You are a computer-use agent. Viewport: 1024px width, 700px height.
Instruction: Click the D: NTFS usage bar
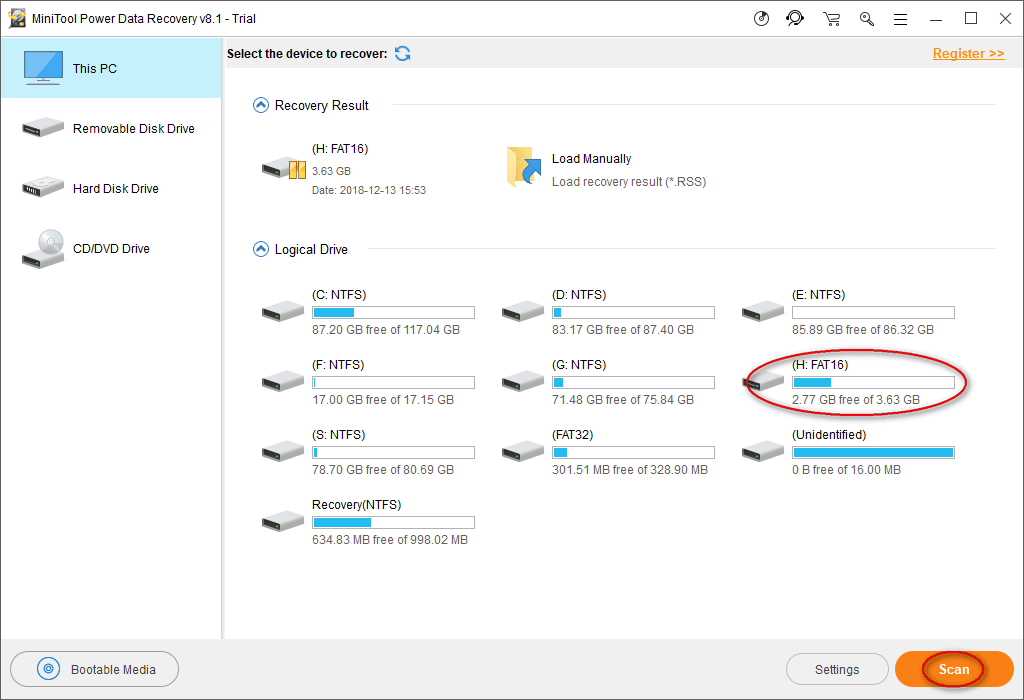pos(633,313)
